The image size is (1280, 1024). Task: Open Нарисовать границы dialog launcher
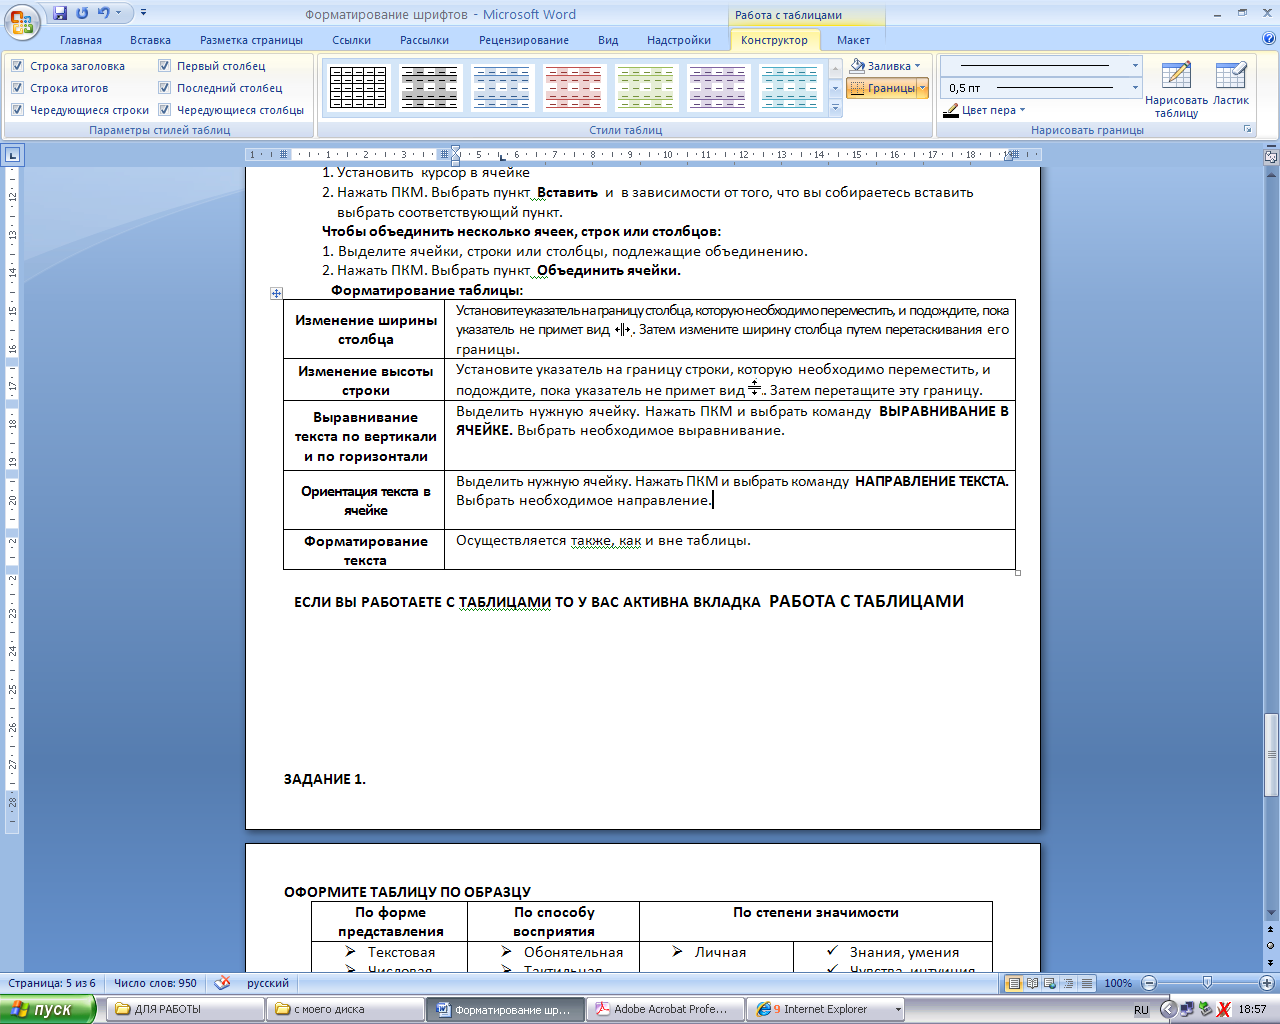point(1247,130)
